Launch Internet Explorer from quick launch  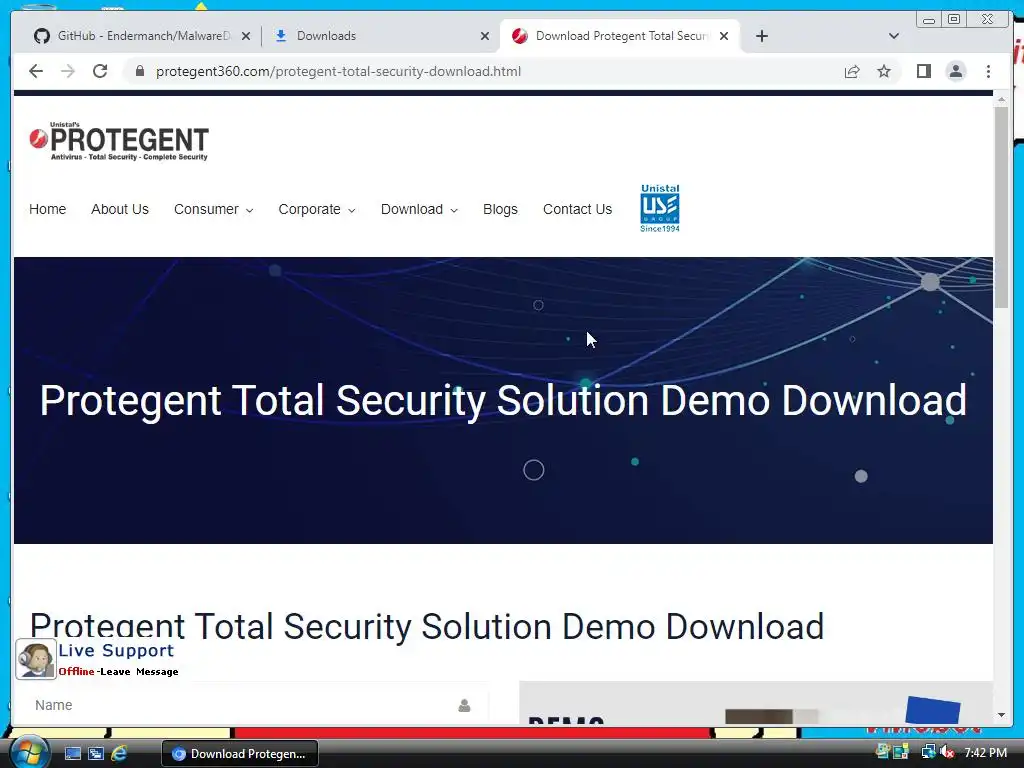(119, 754)
